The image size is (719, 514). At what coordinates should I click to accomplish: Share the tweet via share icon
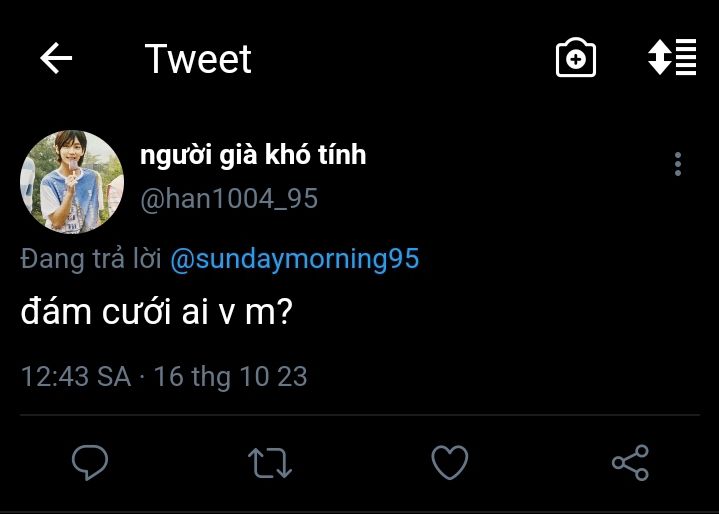tap(630, 462)
